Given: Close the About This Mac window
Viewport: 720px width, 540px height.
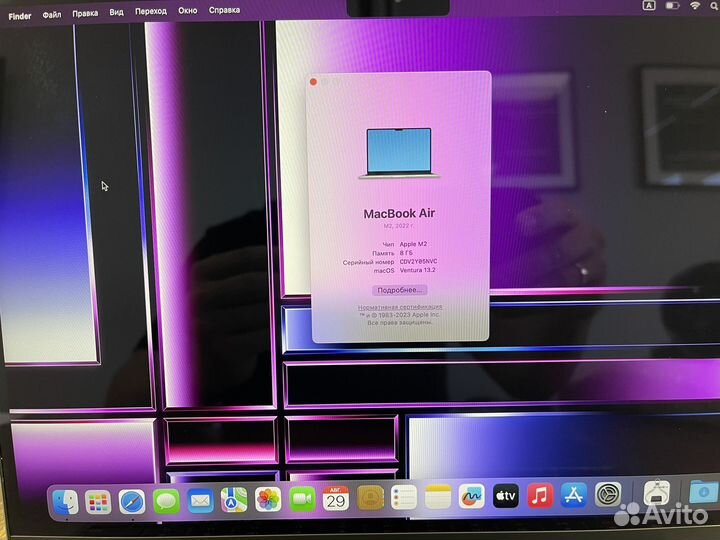Looking at the screenshot, I should pos(313,82).
